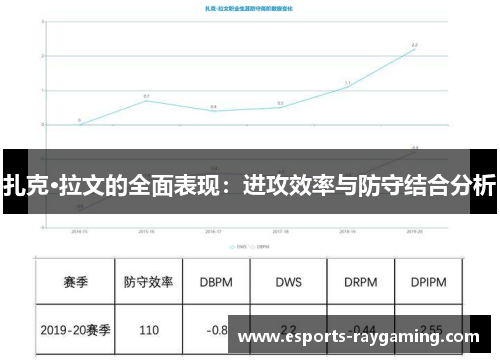This screenshot has height=362, width=500.
Task: Click y-axis label 2 on the chart
Action: pyautogui.click(x=42, y=56)
